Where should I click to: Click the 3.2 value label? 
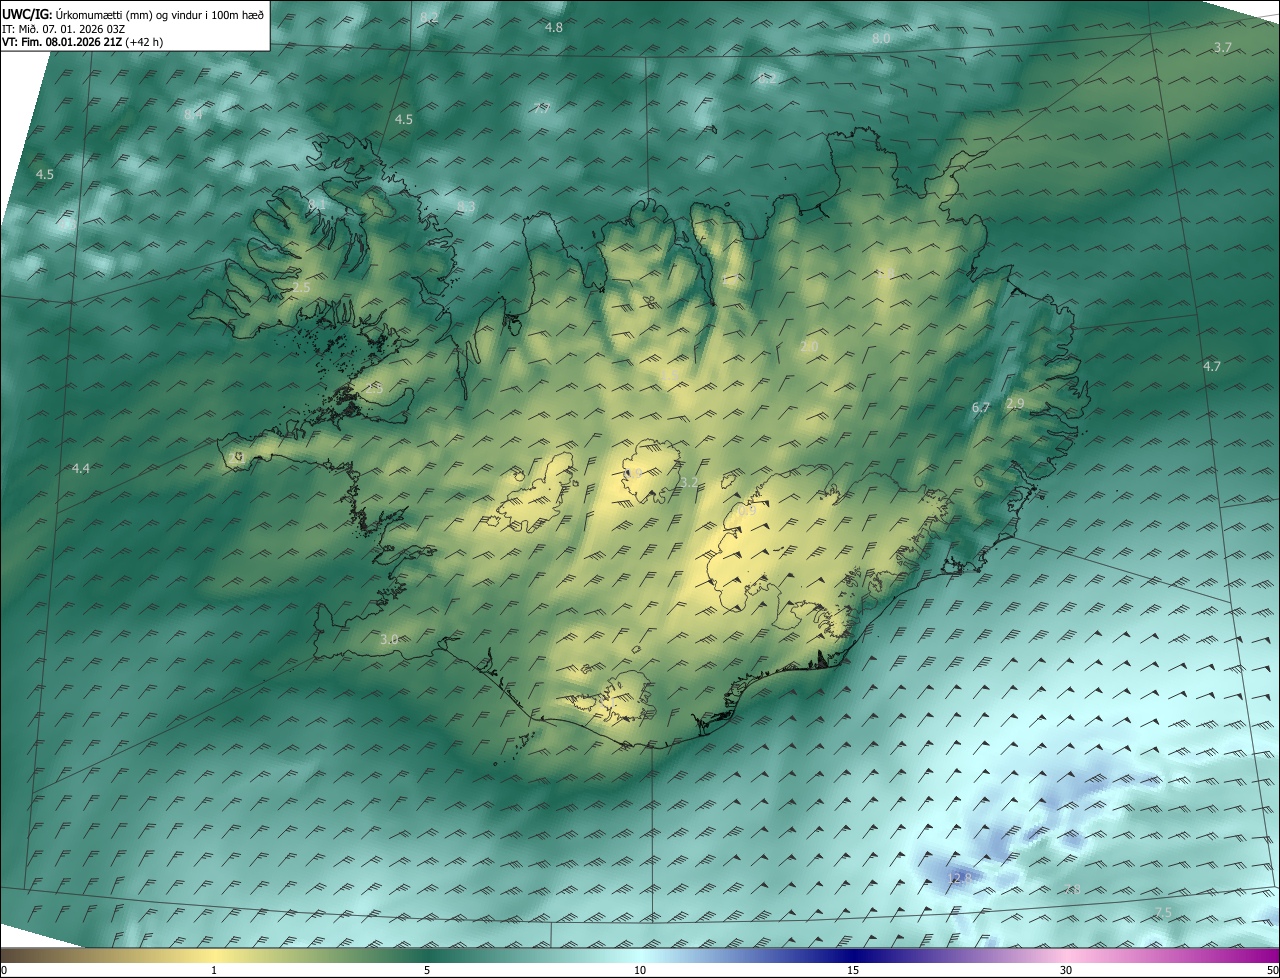tap(689, 483)
